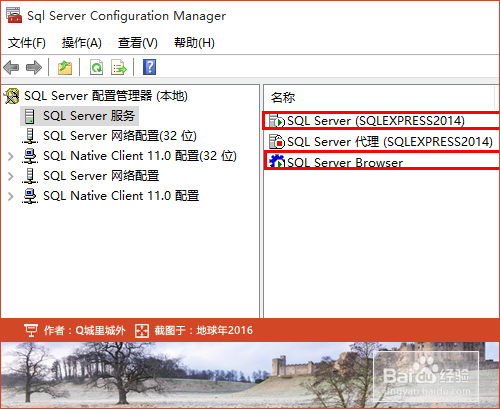This screenshot has width=500, height=409.
Task: Click icon beside SQL Server 网络配置(32 位)
Action: pyautogui.click(x=30, y=136)
